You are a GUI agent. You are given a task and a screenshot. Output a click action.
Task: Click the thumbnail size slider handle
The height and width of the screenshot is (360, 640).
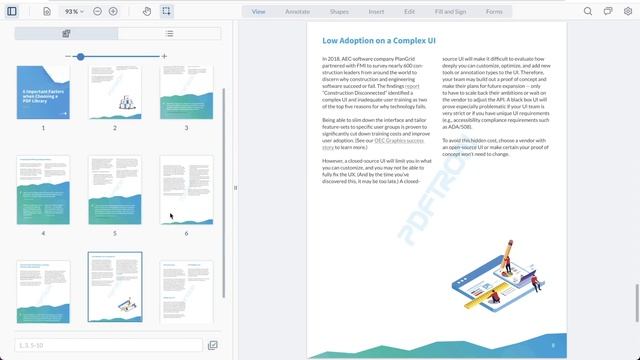click(80, 57)
